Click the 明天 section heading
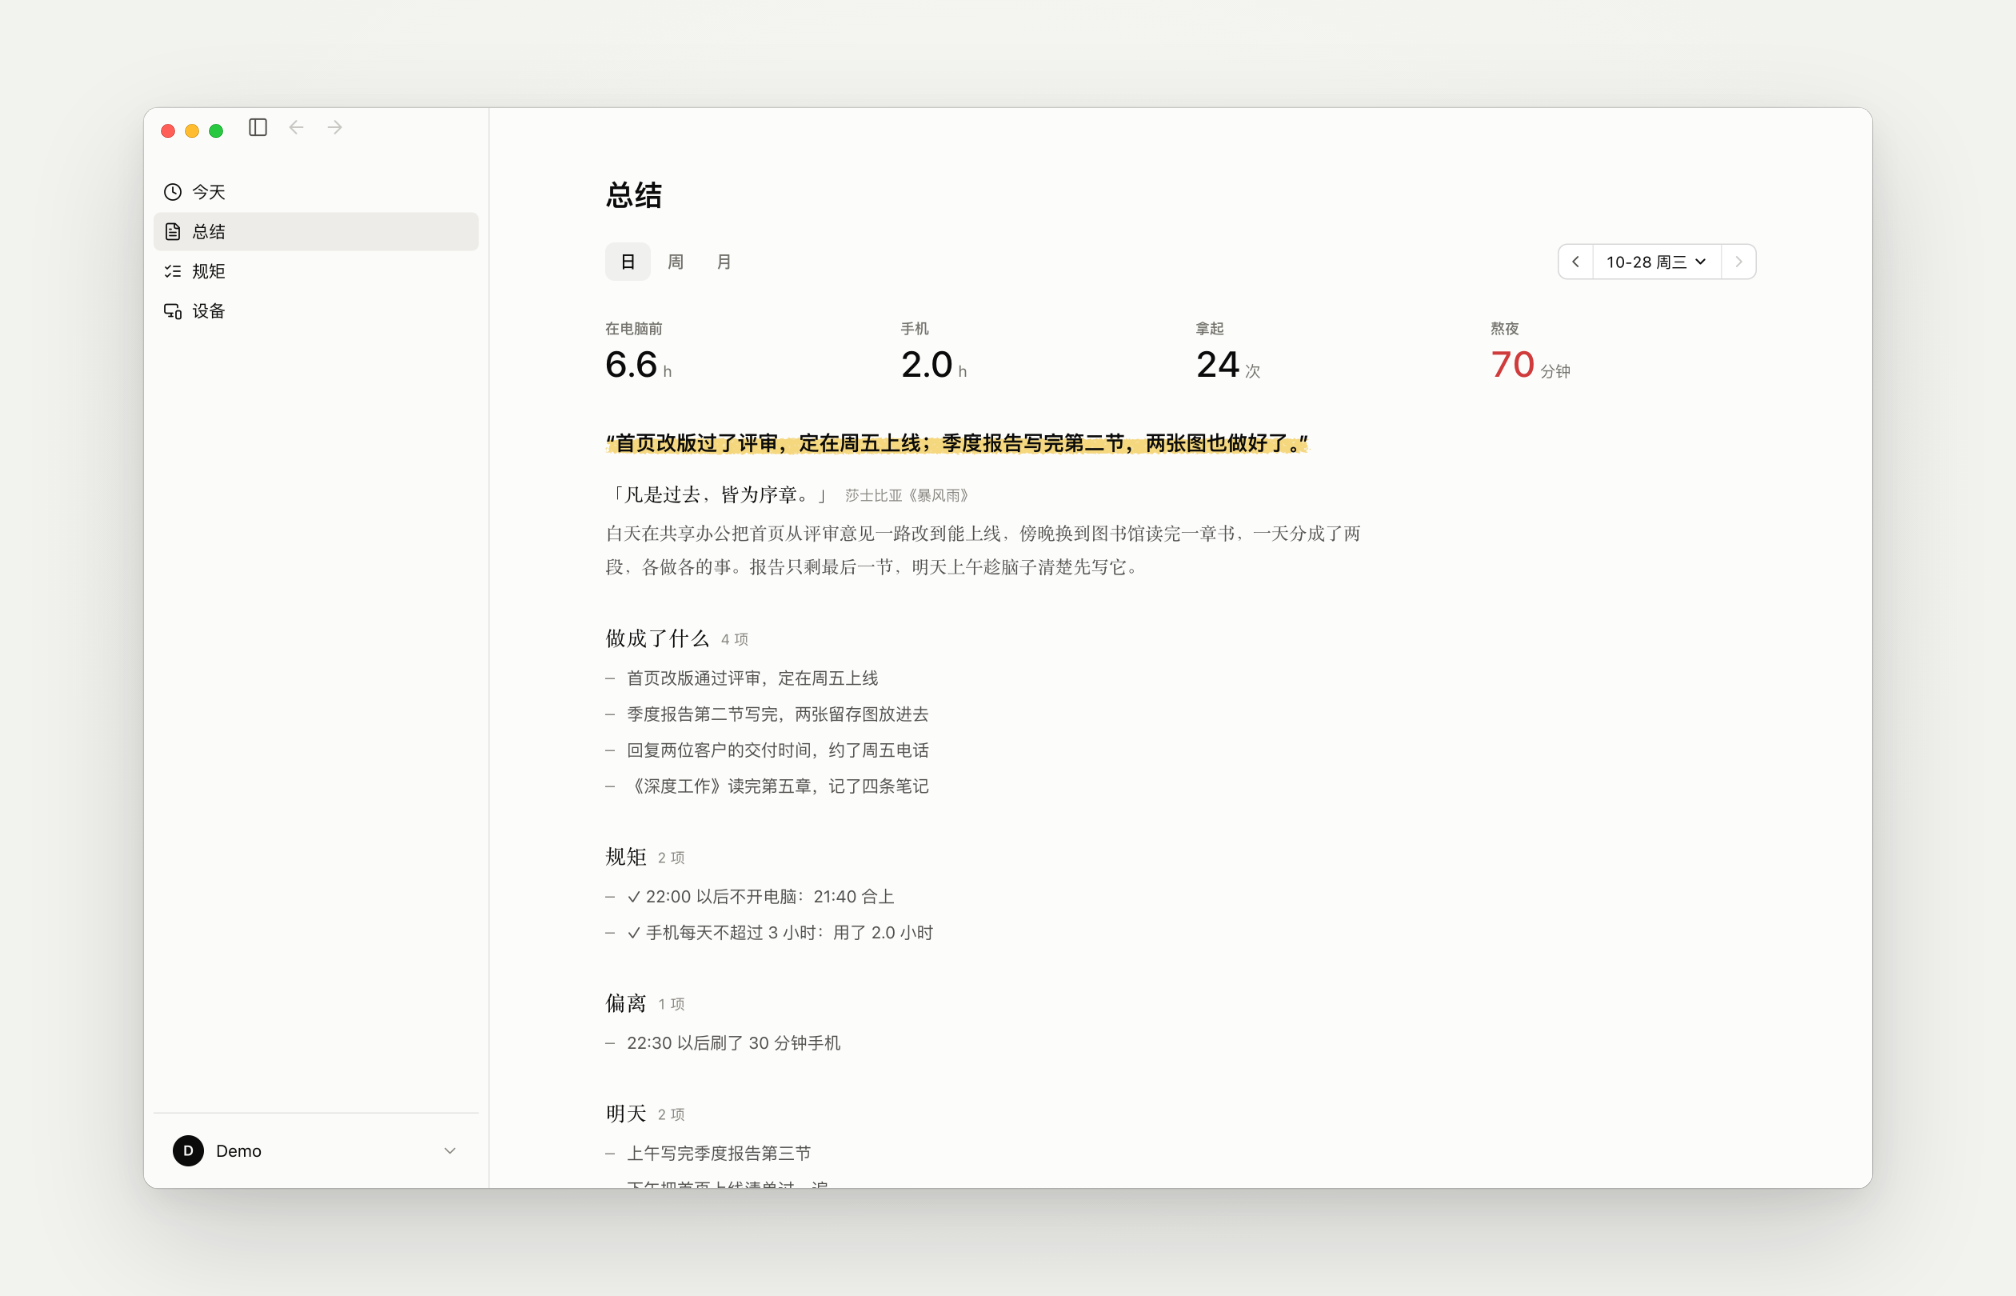 click(626, 1113)
